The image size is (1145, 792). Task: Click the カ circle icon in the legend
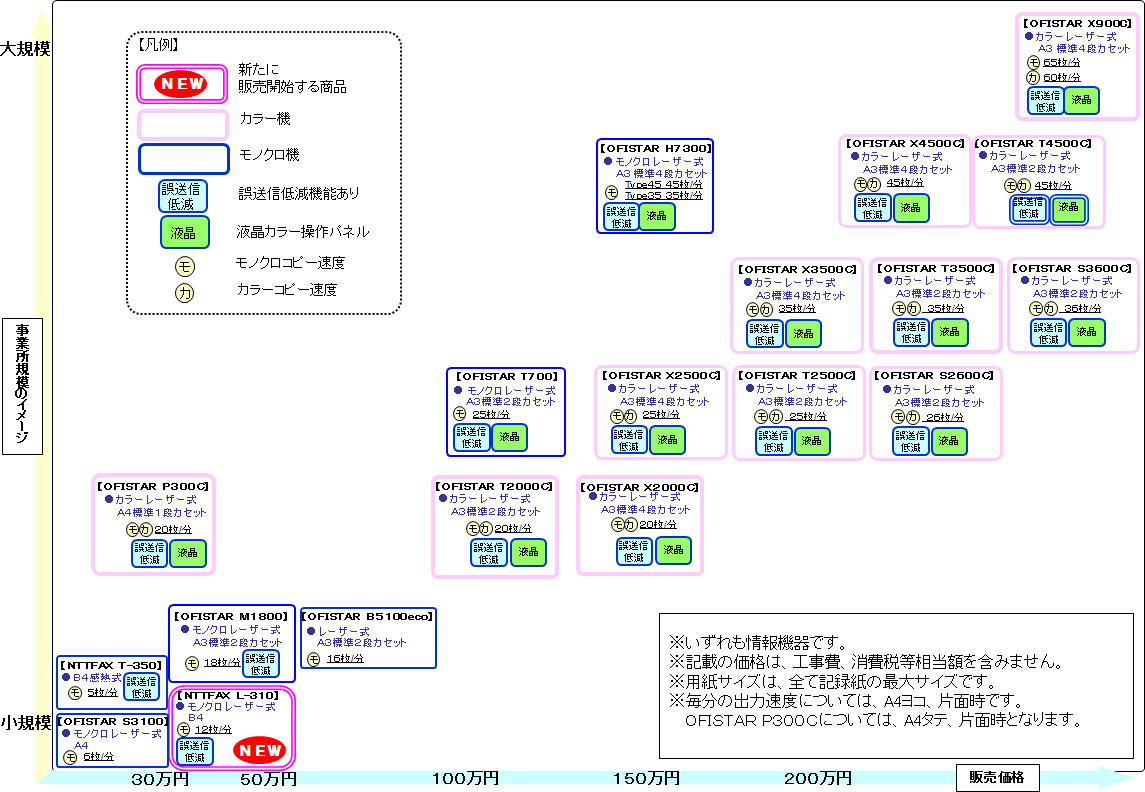[185, 293]
